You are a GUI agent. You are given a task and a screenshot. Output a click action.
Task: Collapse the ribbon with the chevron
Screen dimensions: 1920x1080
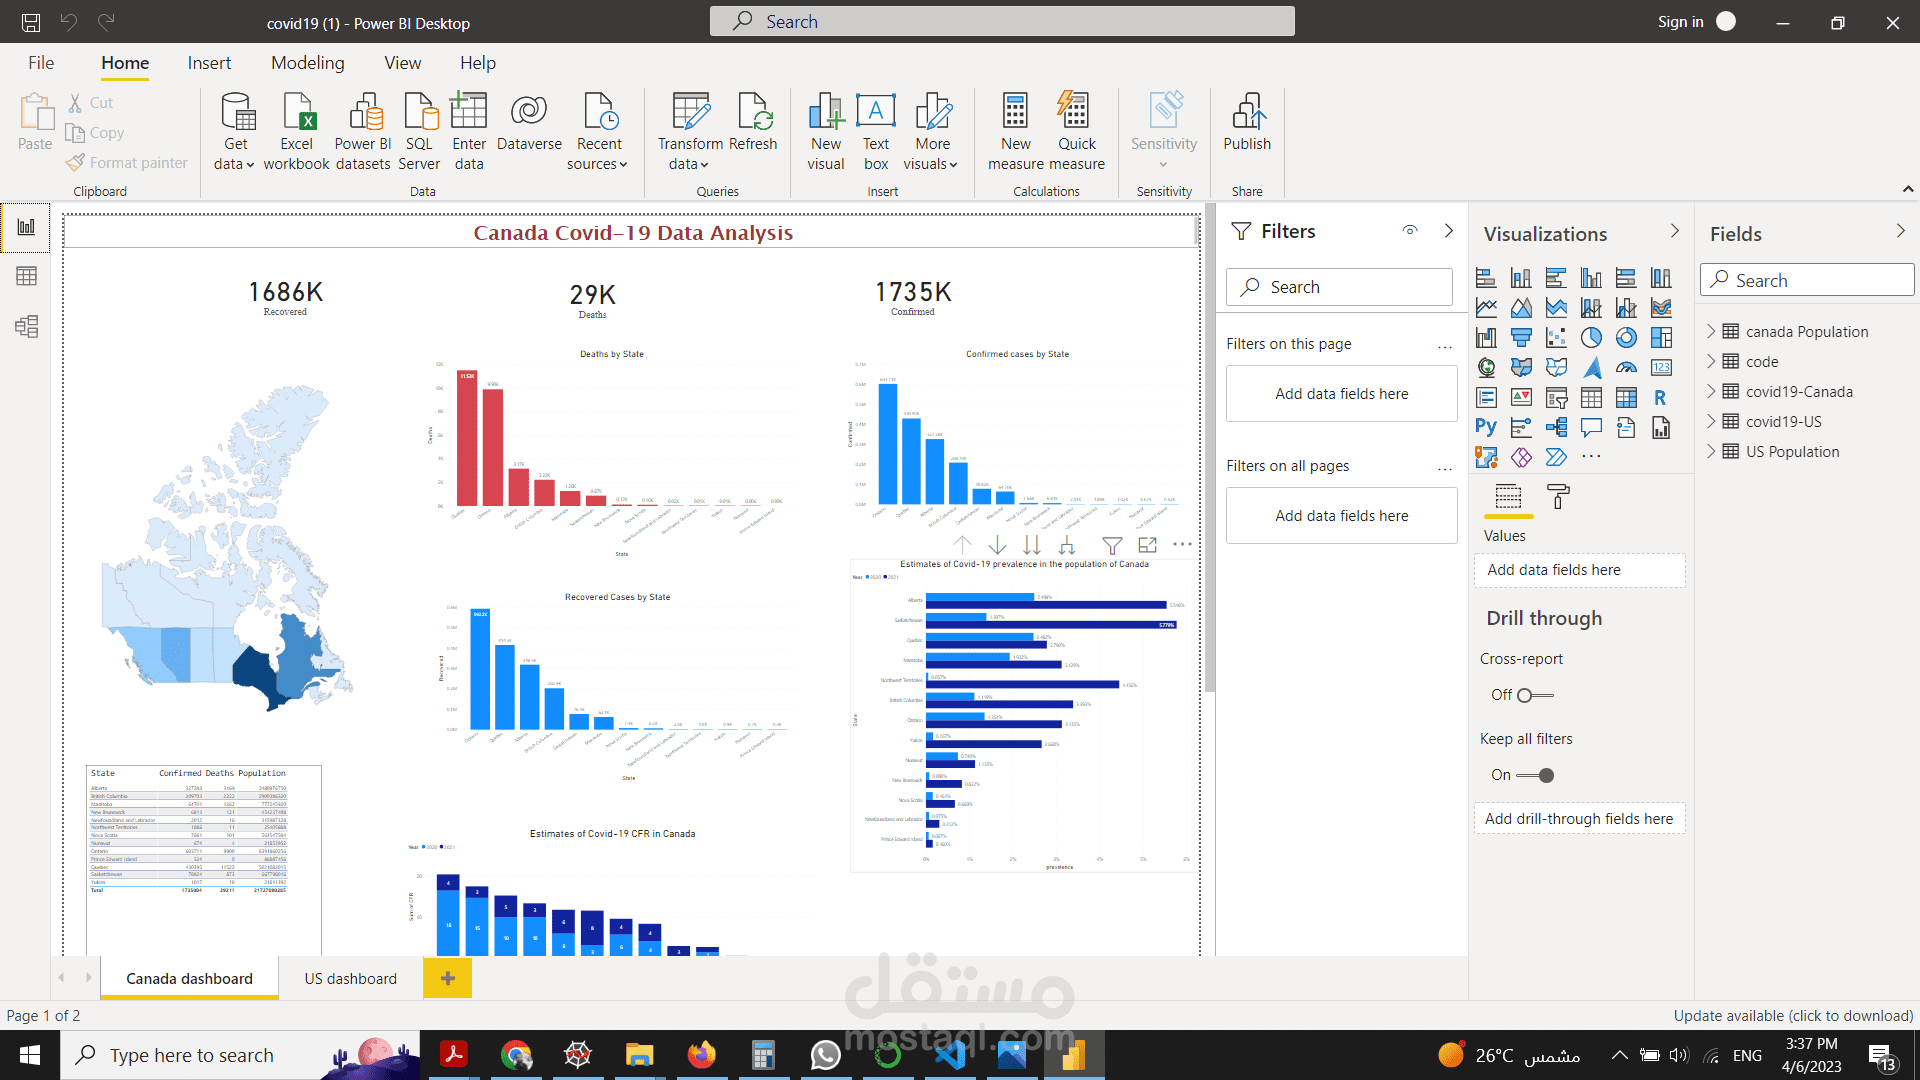pos(1908,189)
